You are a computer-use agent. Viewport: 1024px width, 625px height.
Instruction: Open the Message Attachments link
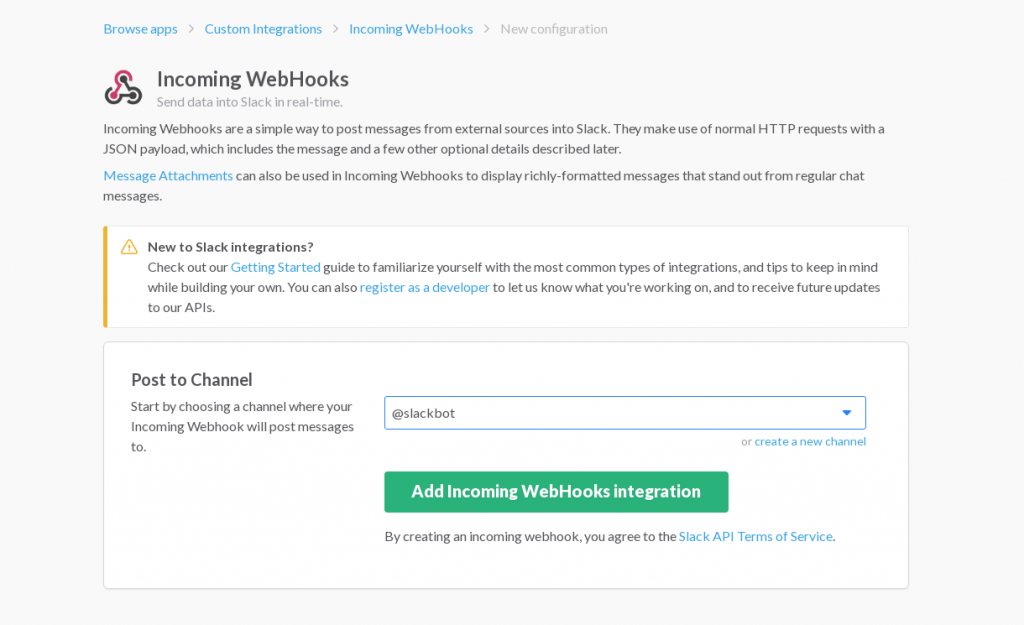click(x=168, y=176)
